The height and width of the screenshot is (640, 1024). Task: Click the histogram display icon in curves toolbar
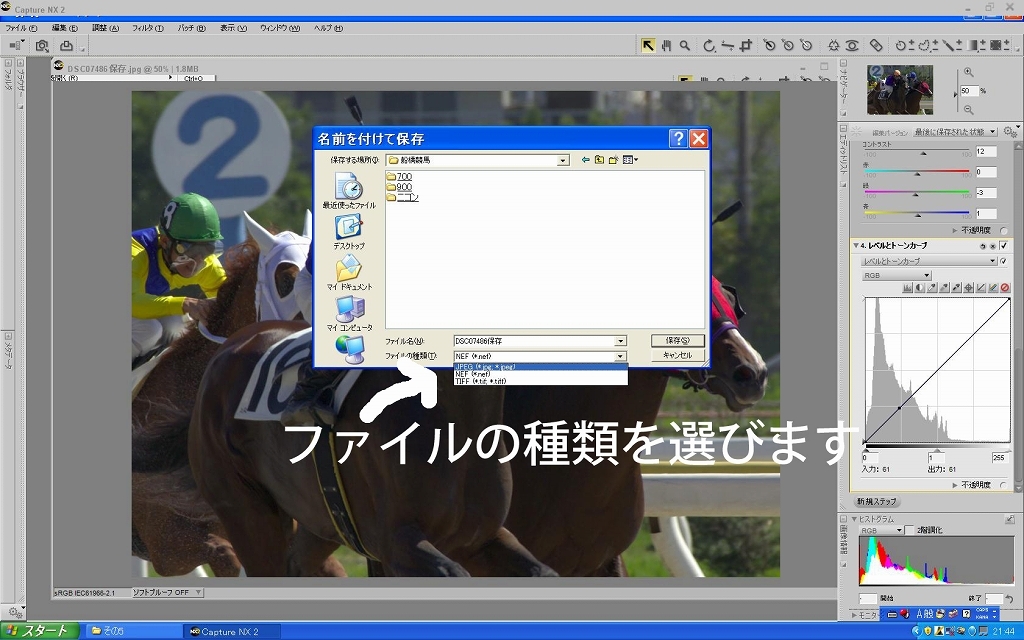pyautogui.click(x=907, y=287)
